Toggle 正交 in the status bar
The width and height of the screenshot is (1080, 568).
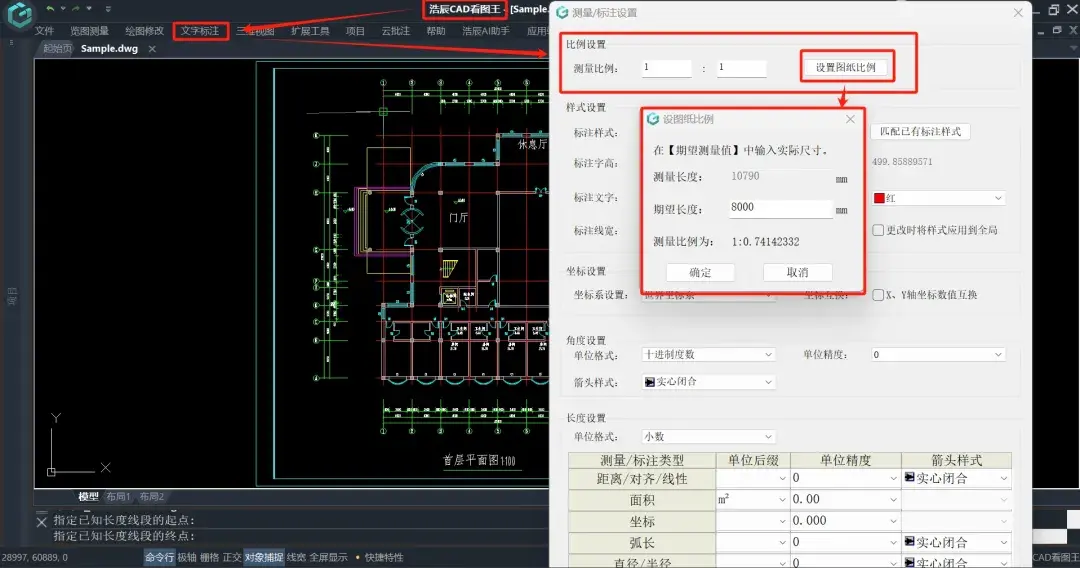[x=232, y=557]
